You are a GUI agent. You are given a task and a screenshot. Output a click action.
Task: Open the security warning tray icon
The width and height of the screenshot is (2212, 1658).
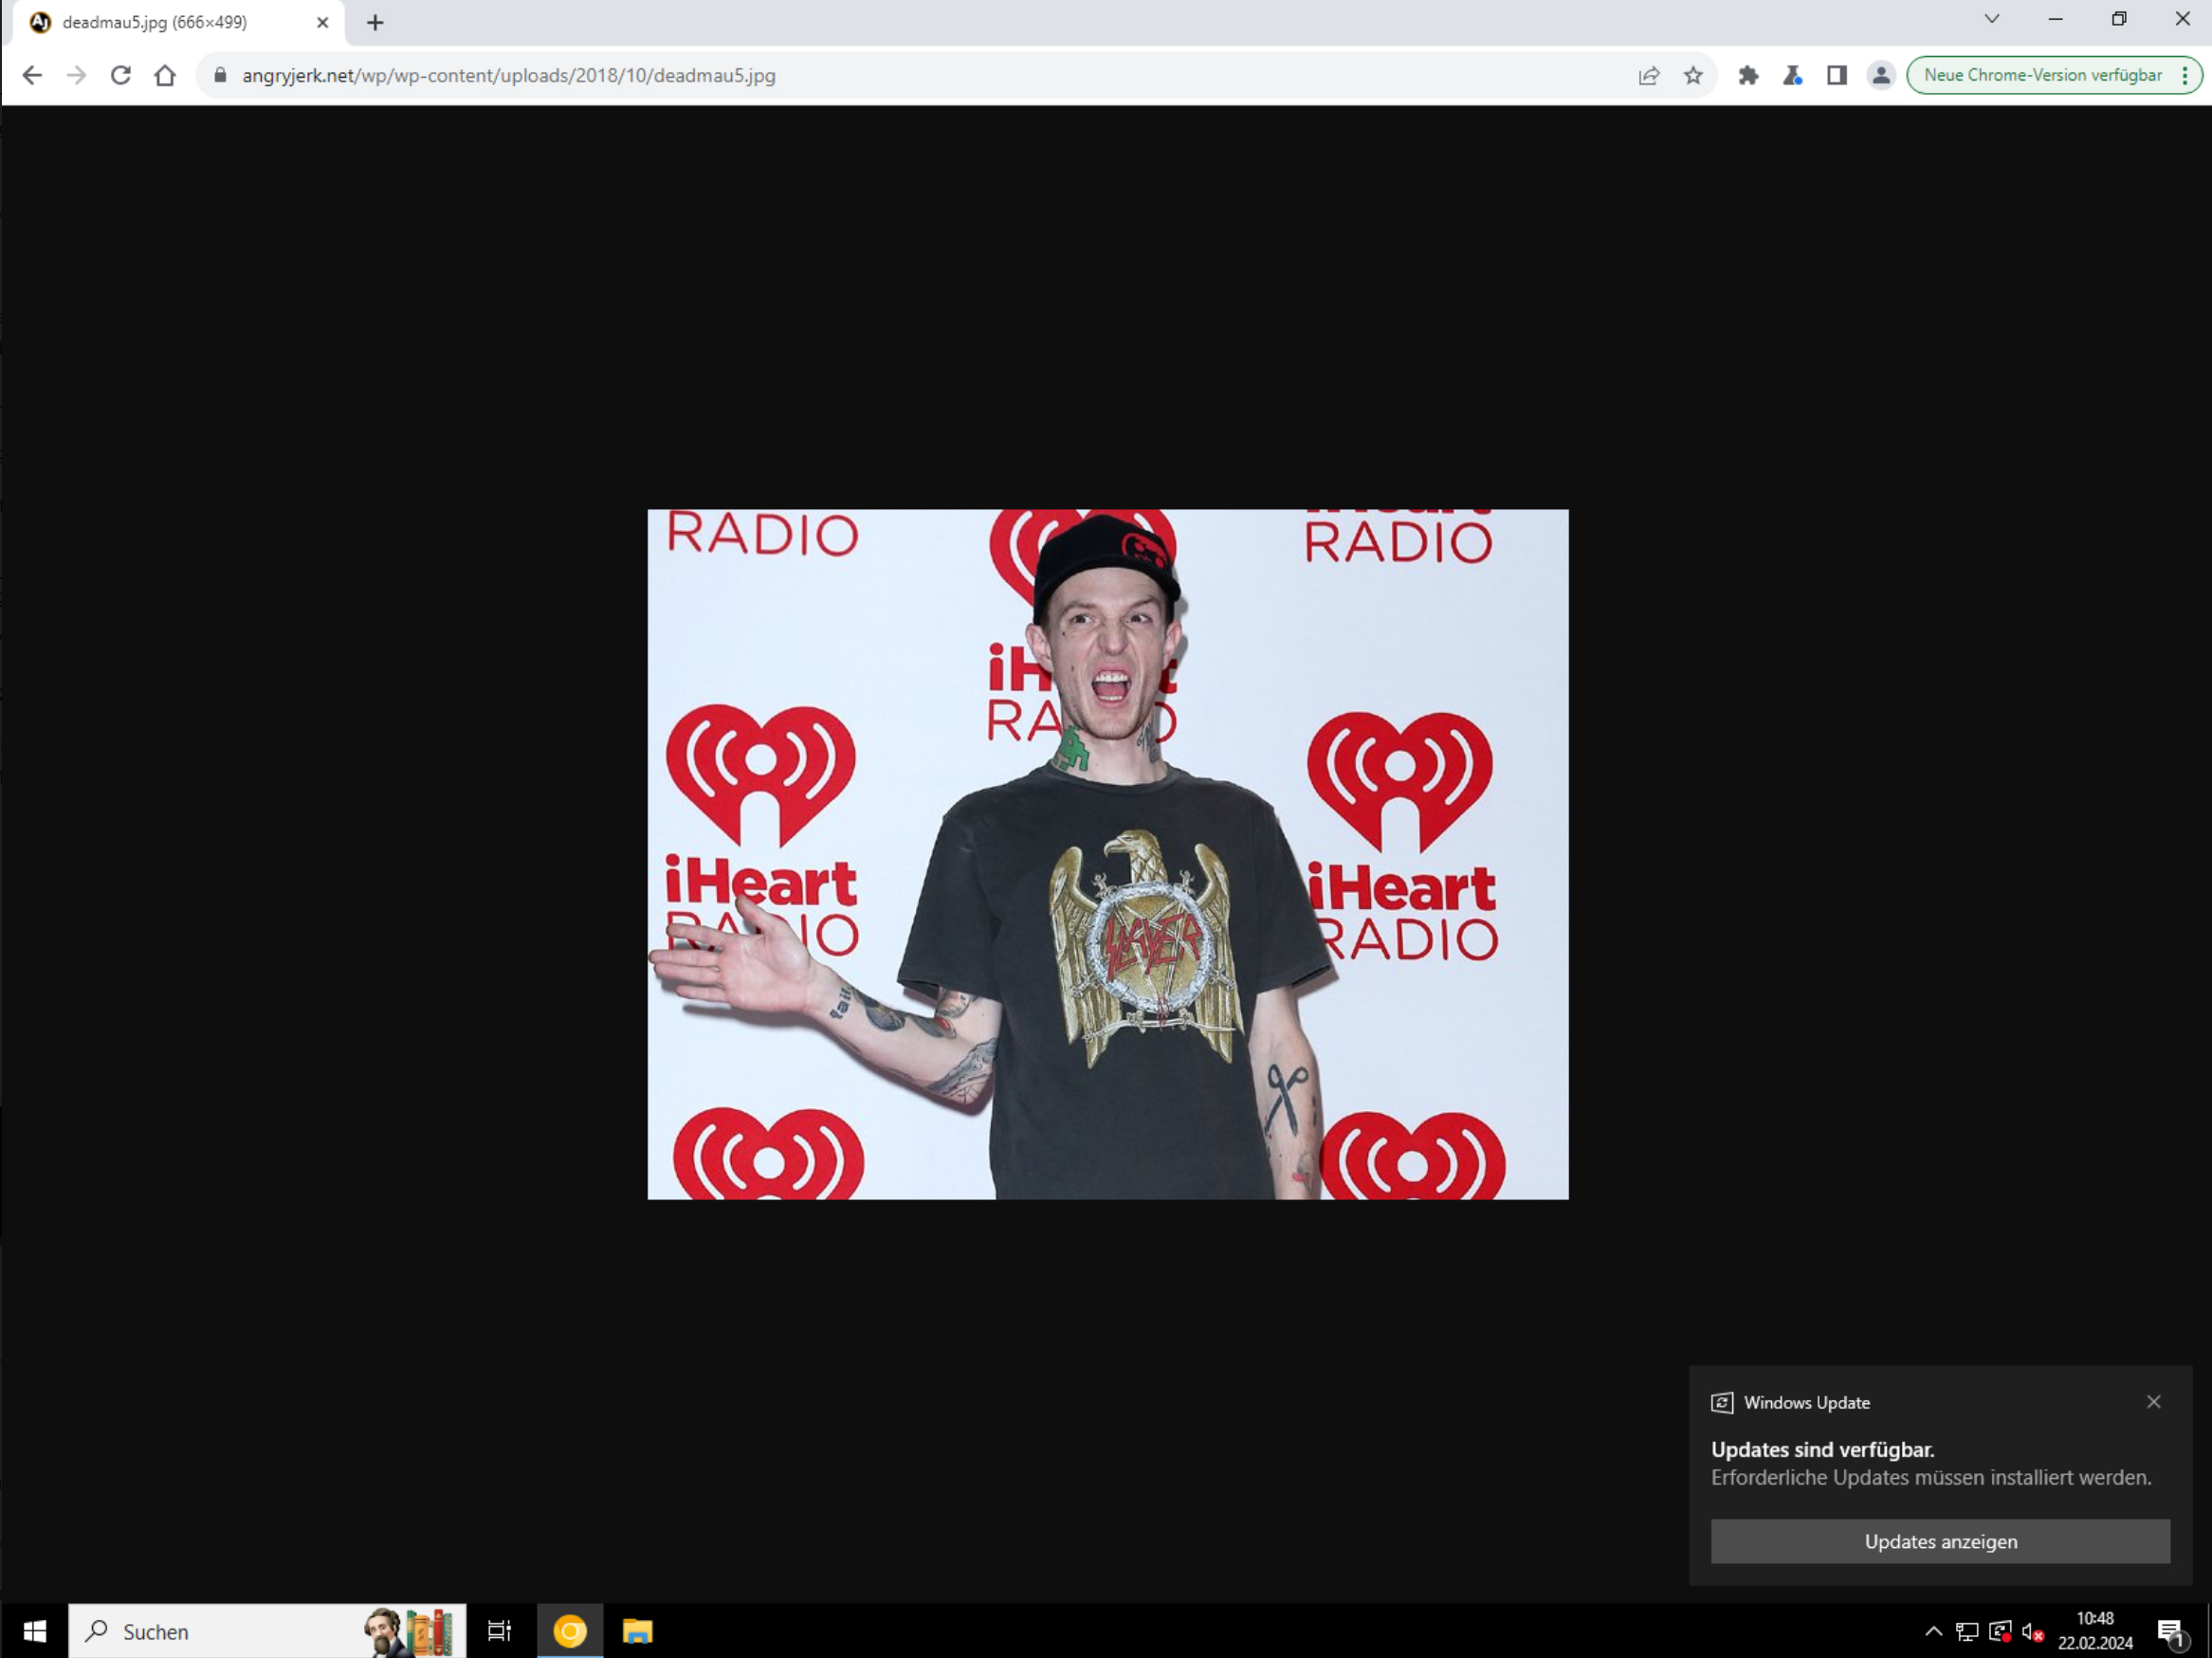click(2000, 1631)
